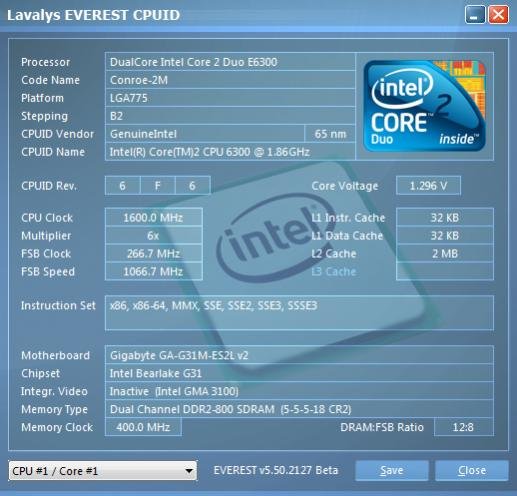
Task: Save the CPUID report
Action: pos(392,470)
